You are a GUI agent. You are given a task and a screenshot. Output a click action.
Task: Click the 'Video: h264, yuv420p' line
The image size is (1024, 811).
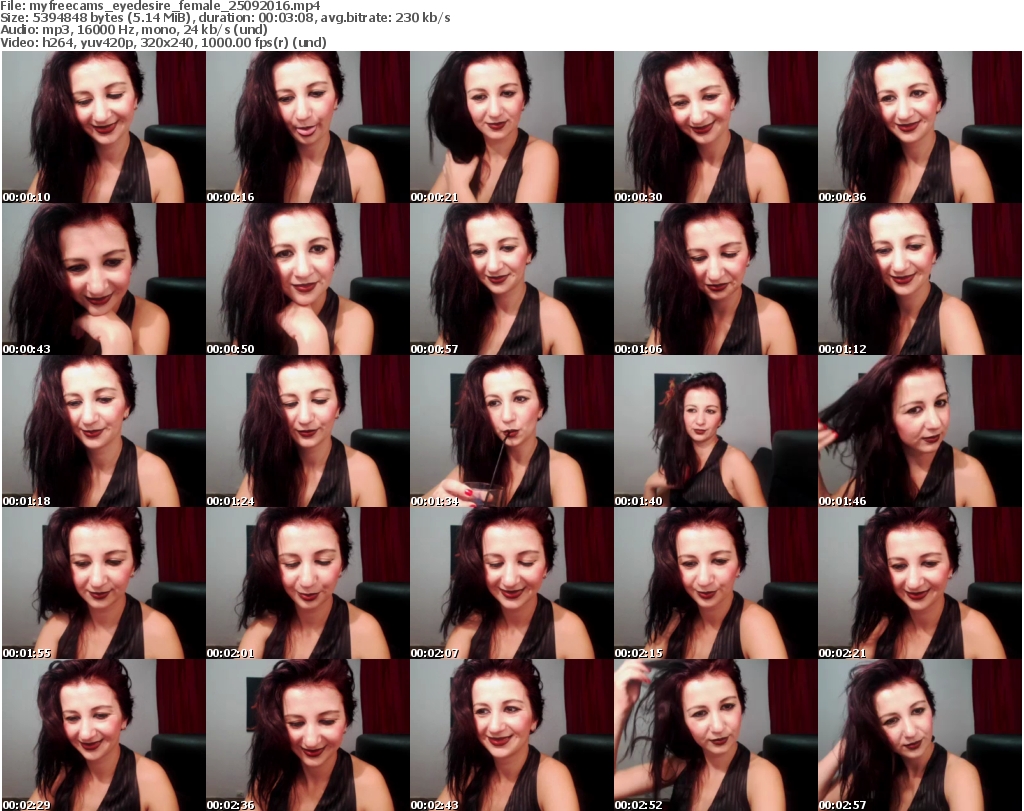coord(163,42)
